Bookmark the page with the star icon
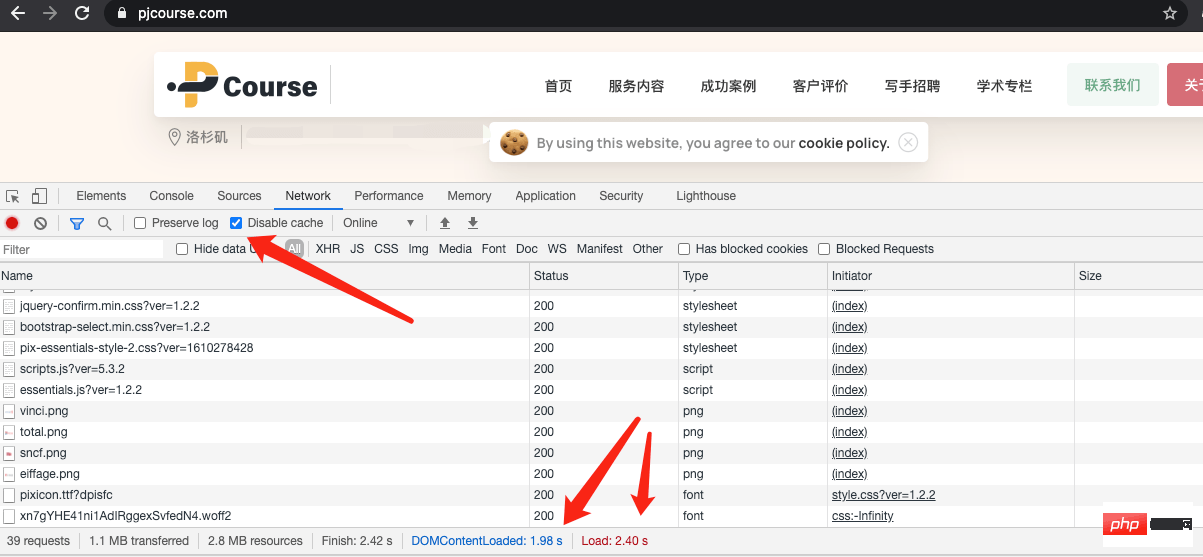1203x557 pixels. pos(1170,14)
